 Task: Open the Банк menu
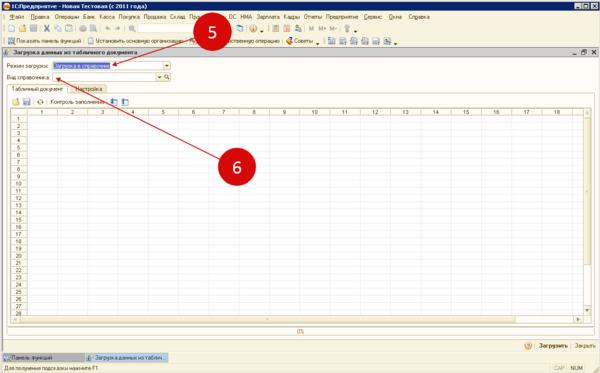(x=89, y=17)
